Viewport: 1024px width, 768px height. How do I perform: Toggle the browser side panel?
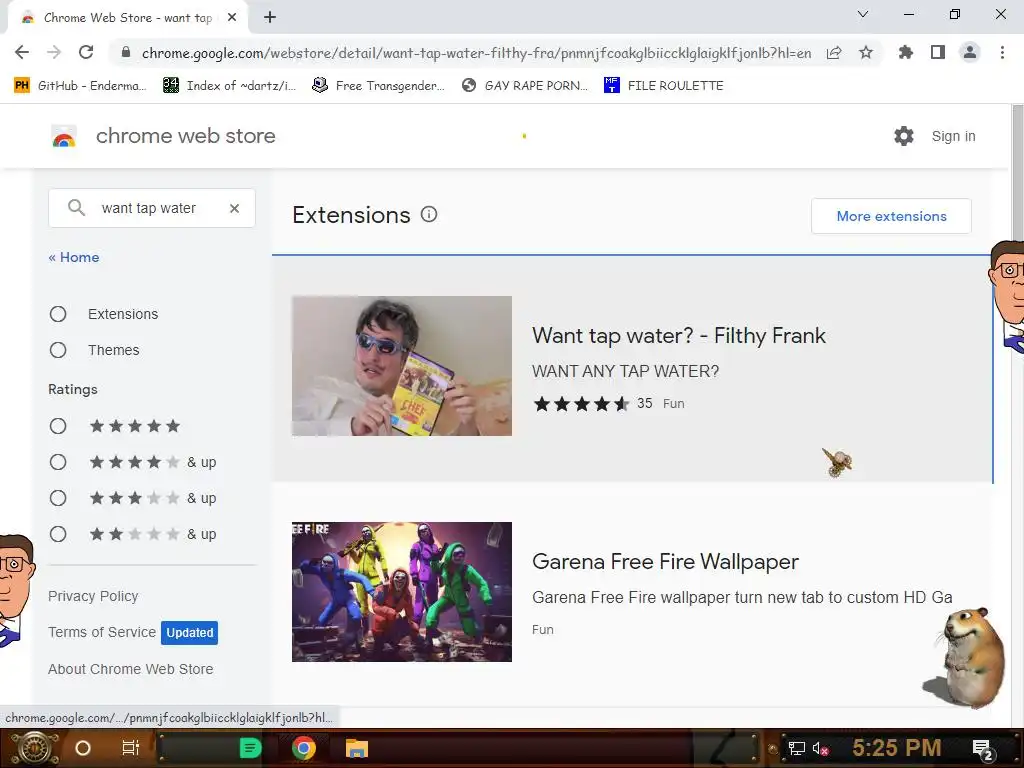938,52
